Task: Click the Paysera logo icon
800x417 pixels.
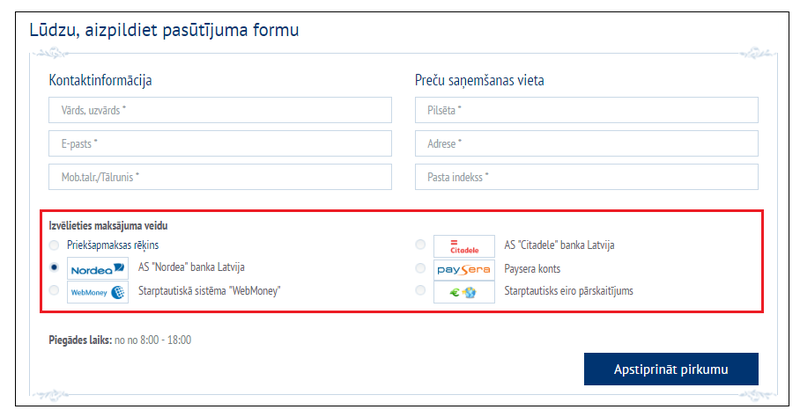Action: tap(465, 269)
